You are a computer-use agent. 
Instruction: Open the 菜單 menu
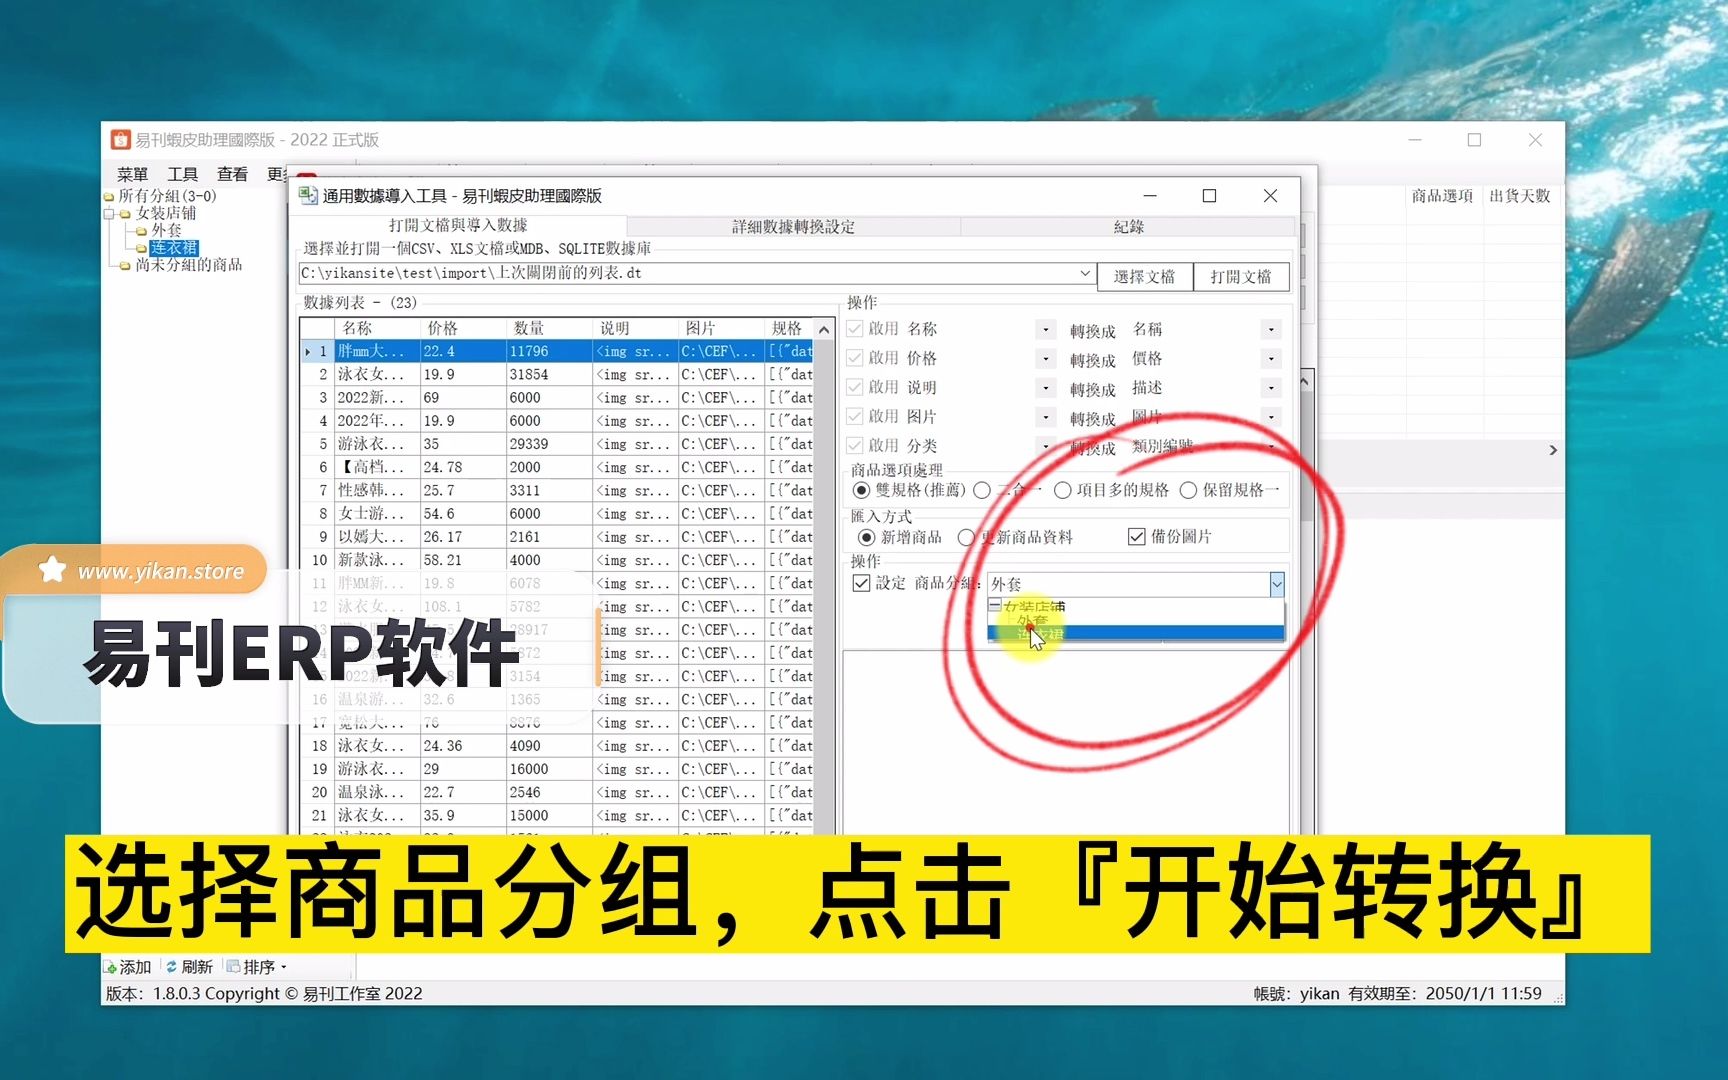132,174
